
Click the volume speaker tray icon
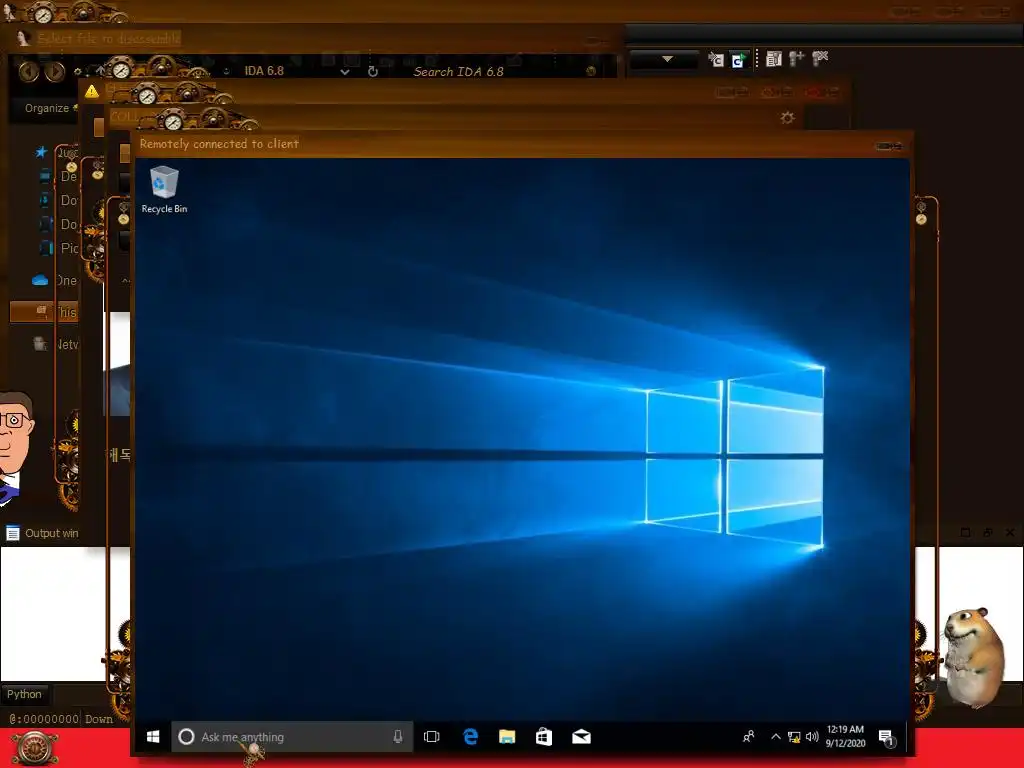[812, 737]
